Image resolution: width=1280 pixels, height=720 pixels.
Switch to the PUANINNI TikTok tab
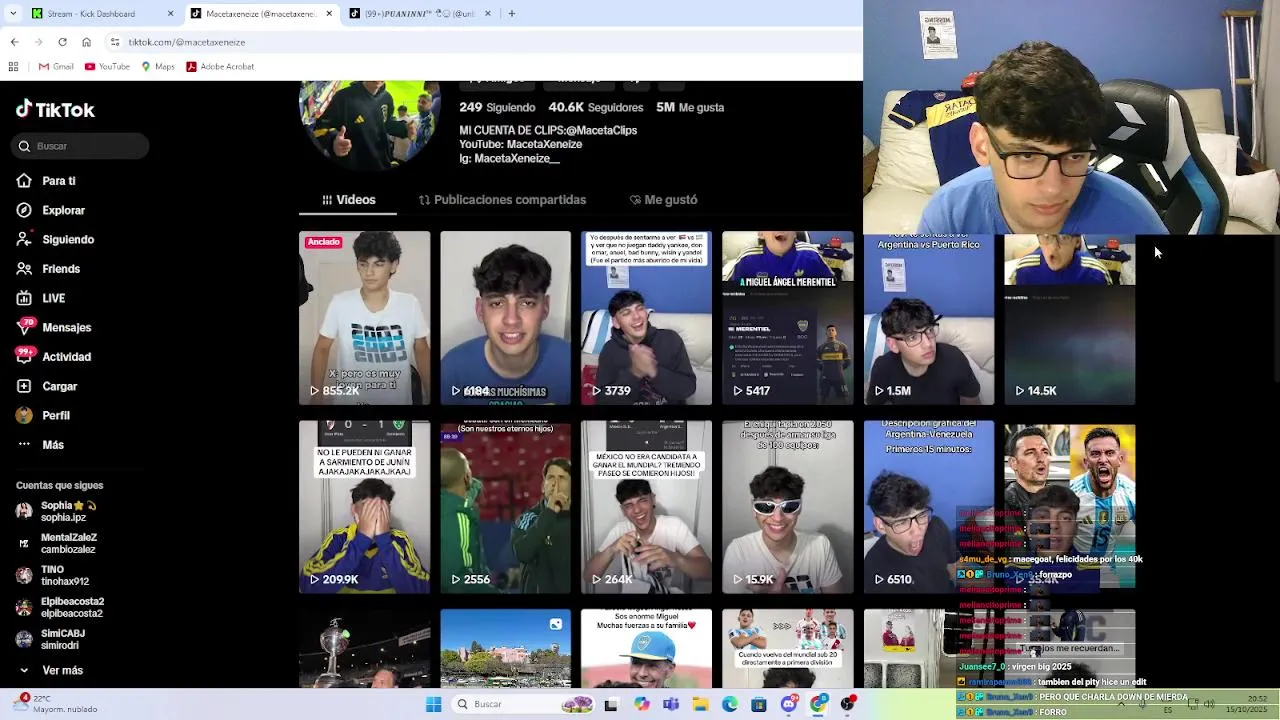point(420,14)
